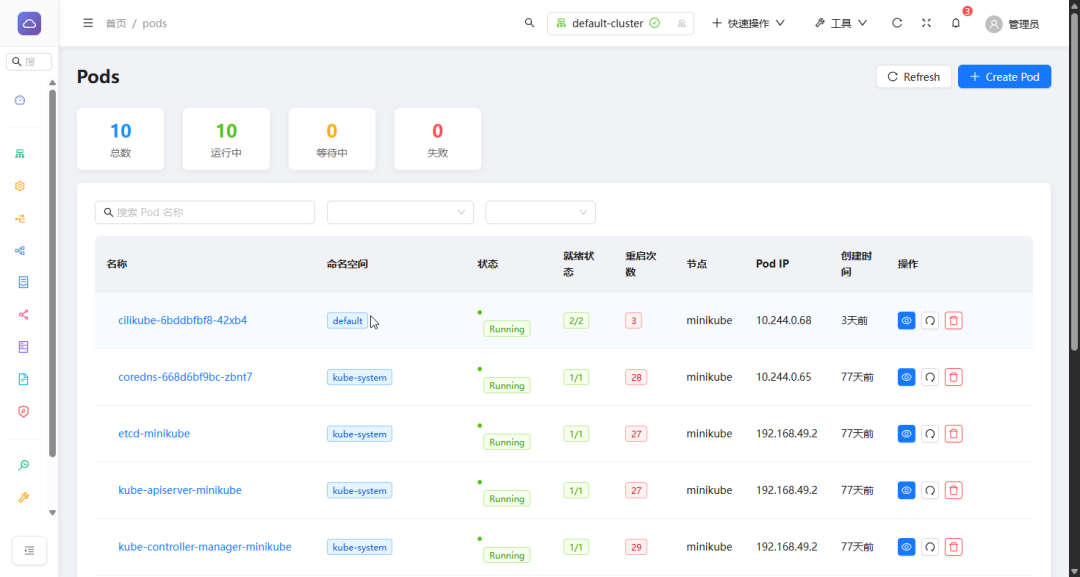
Task: Click the purple cloud app logo
Action: pyautogui.click(x=29, y=23)
